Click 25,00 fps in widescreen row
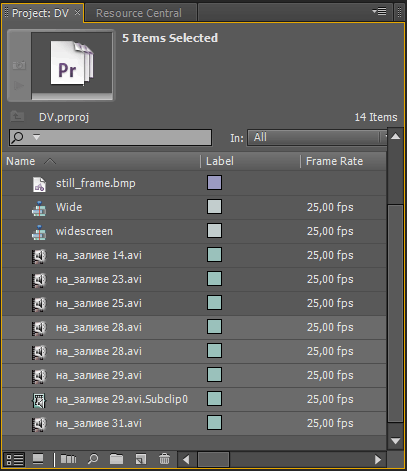This screenshot has width=407, height=471. 330,231
